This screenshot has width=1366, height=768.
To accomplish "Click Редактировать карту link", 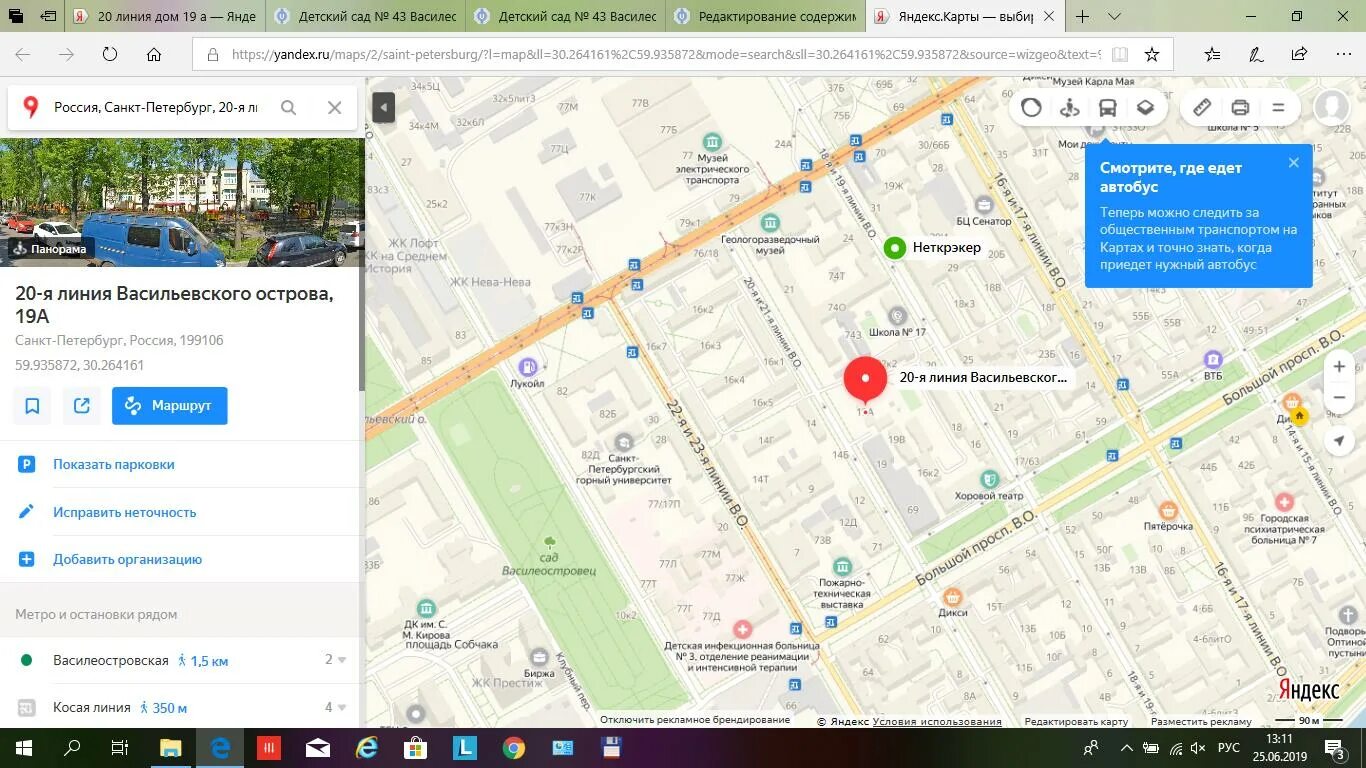I will pos(1076,721).
